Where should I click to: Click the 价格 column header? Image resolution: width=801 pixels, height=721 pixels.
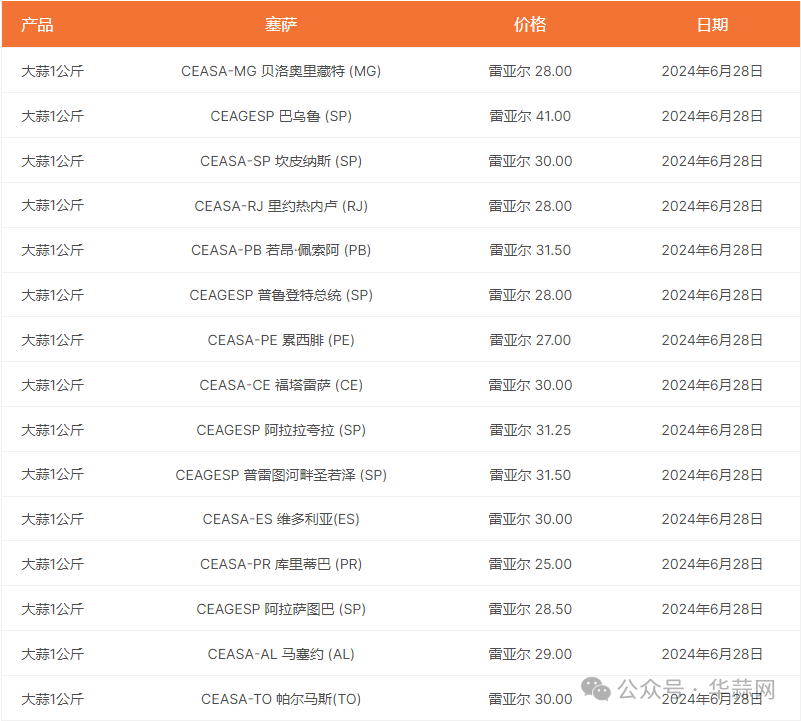point(530,25)
